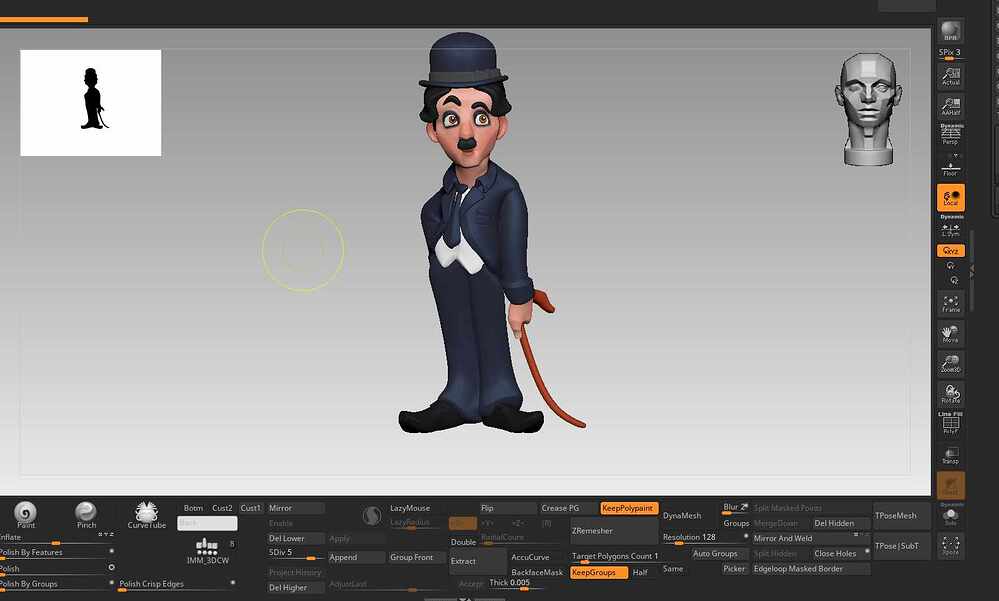The height and width of the screenshot is (601, 999).
Task: Click the ZRemesher button
Action: (614, 531)
